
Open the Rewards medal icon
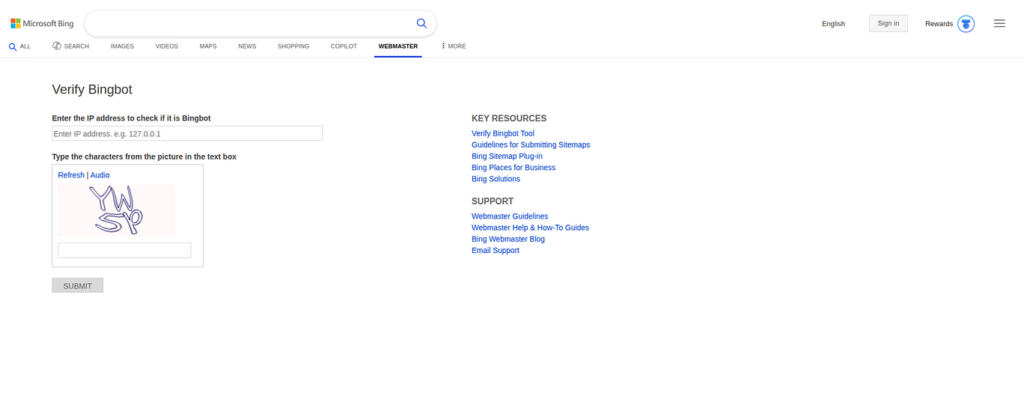click(x=965, y=23)
